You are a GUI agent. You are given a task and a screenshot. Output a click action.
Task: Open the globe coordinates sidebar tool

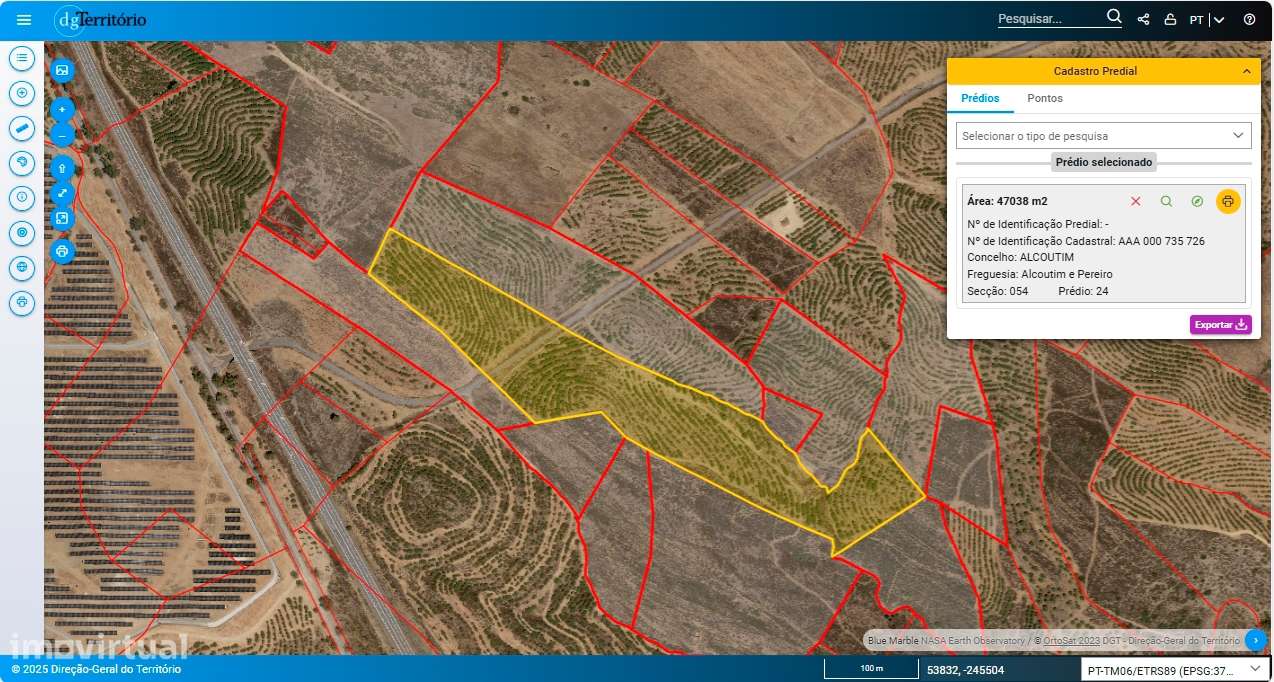(22, 267)
